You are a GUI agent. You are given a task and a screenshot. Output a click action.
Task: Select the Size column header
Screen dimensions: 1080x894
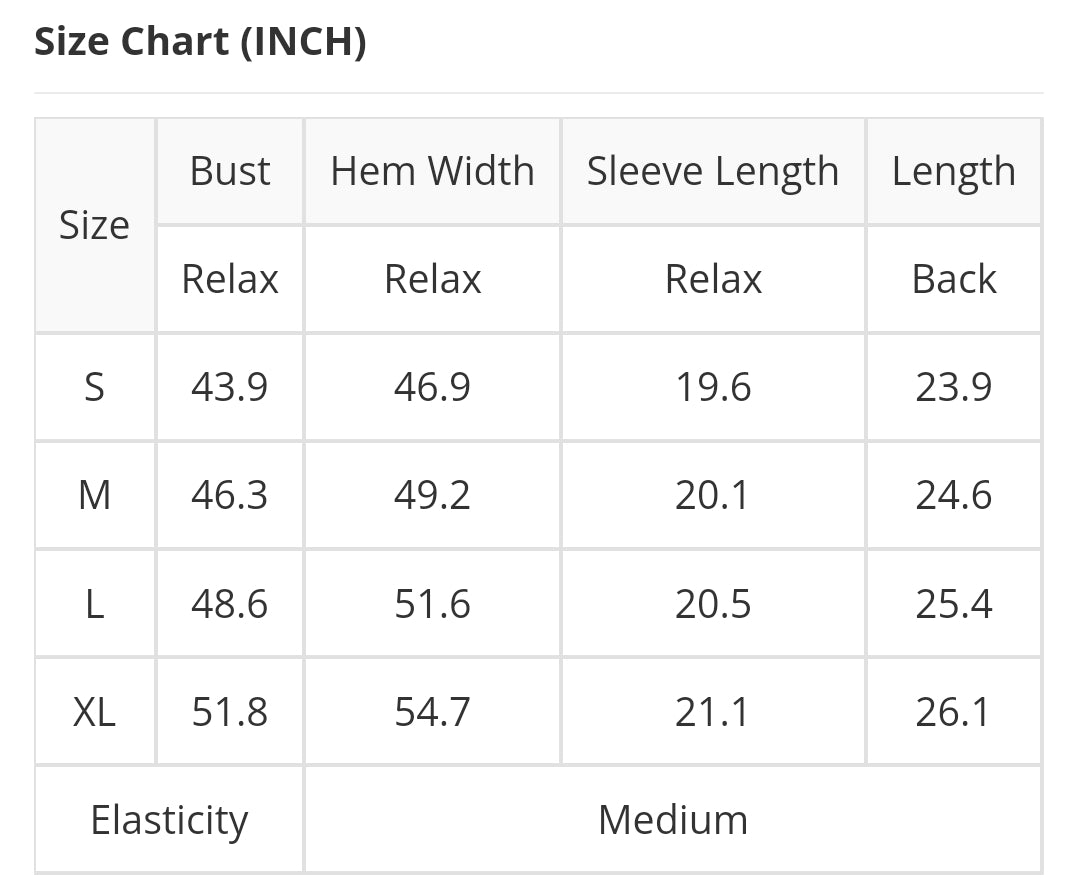(94, 225)
